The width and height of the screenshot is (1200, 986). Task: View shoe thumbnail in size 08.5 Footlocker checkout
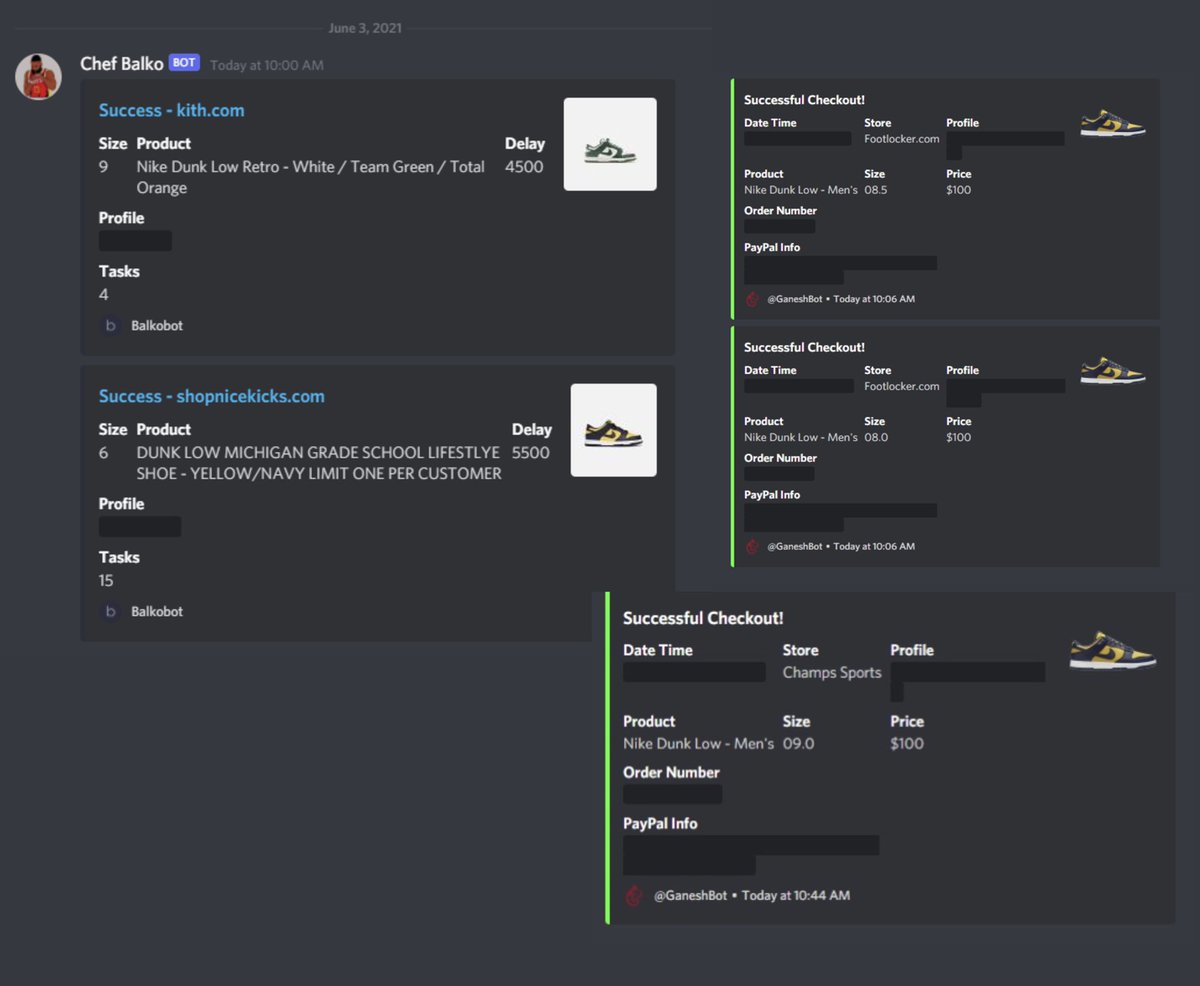click(x=1113, y=124)
